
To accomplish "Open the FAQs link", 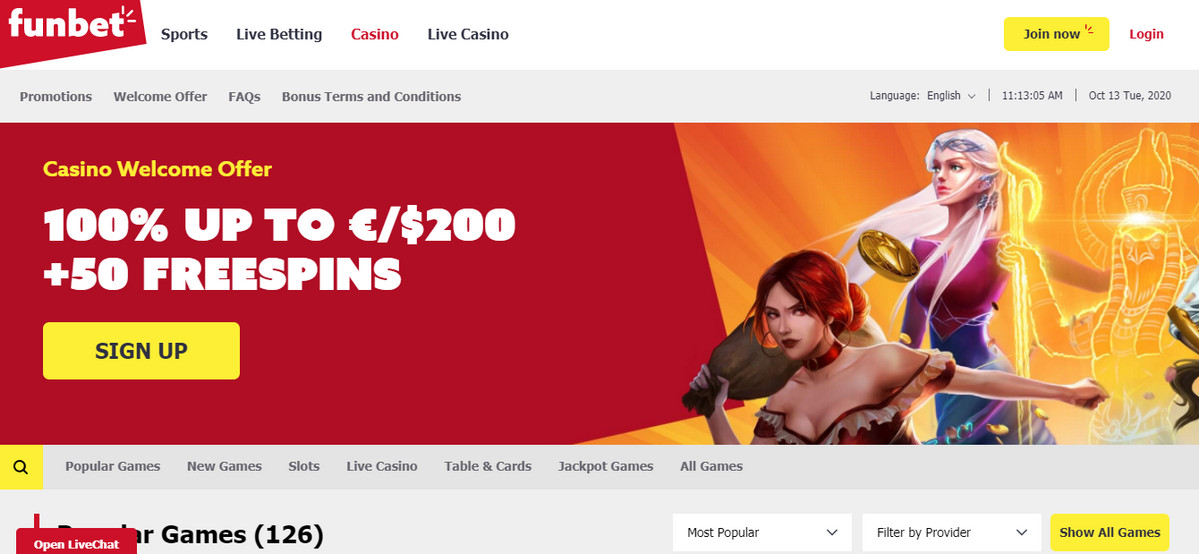I will pos(245,96).
